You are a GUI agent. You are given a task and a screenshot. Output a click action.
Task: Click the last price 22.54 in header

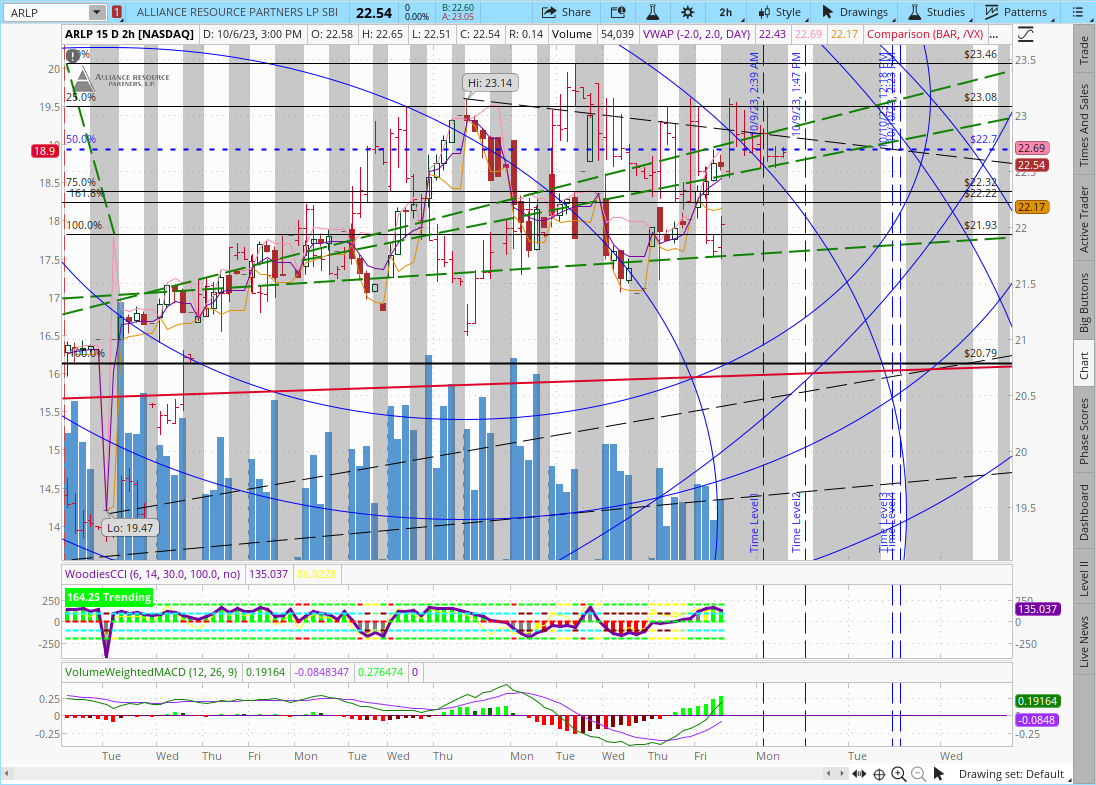(x=374, y=13)
